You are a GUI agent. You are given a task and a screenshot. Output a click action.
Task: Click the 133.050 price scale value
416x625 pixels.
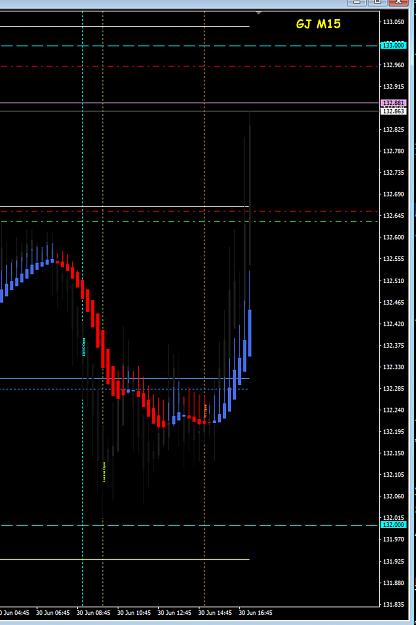(x=393, y=22)
